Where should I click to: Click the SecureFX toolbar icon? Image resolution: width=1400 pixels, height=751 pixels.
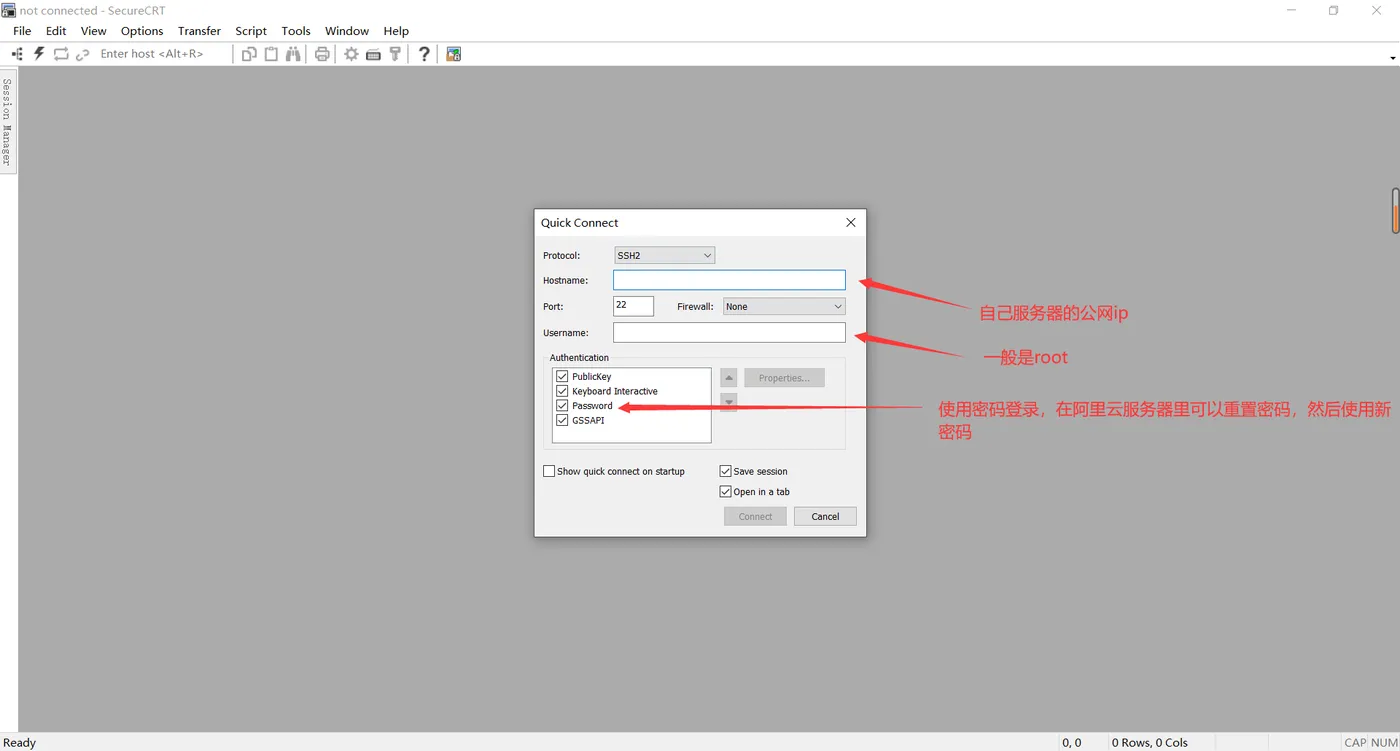(x=454, y=54)
